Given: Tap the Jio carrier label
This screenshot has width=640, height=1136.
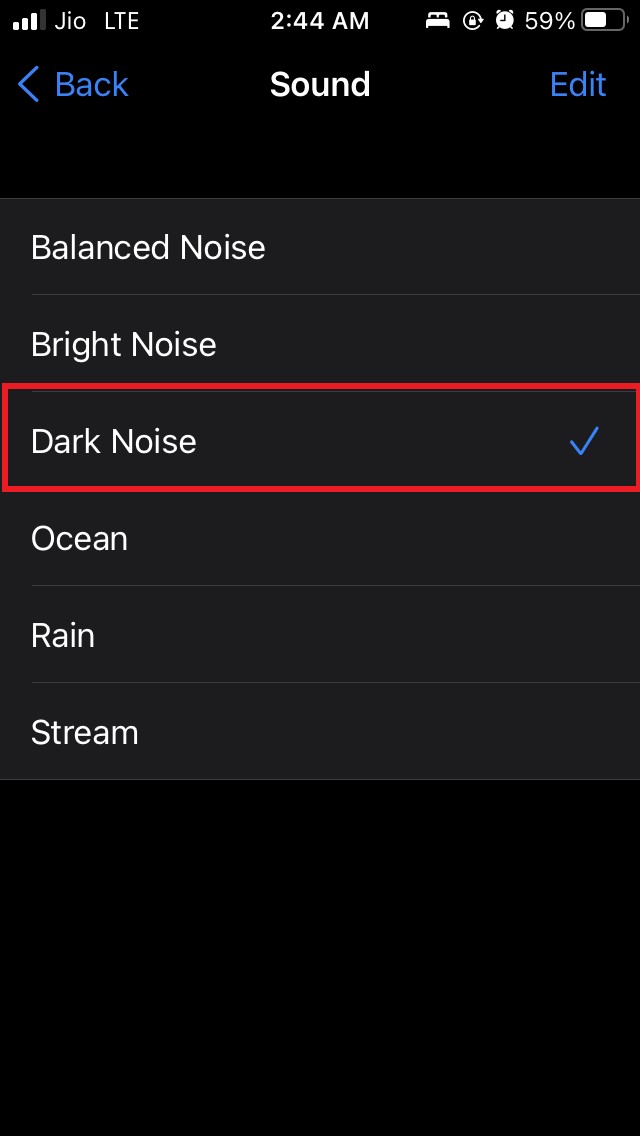Looking at the screenshot, I should coord(70,20).
